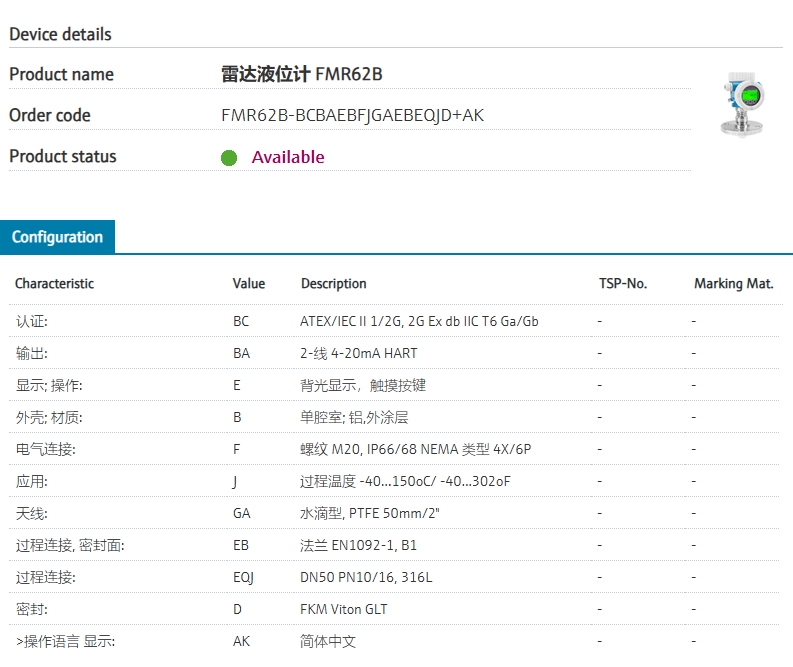The image size is (793, 667).
Task: Click the Product name field label
Action: (62, 74)
